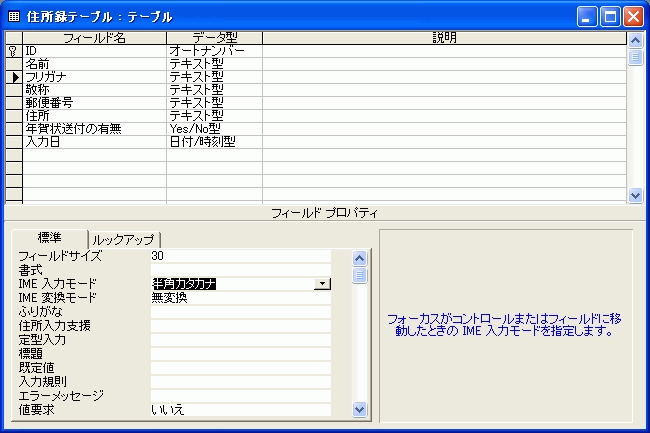650x433 pixels.
Task: Click the properties pane scroll down arrow
Action: 359,410
